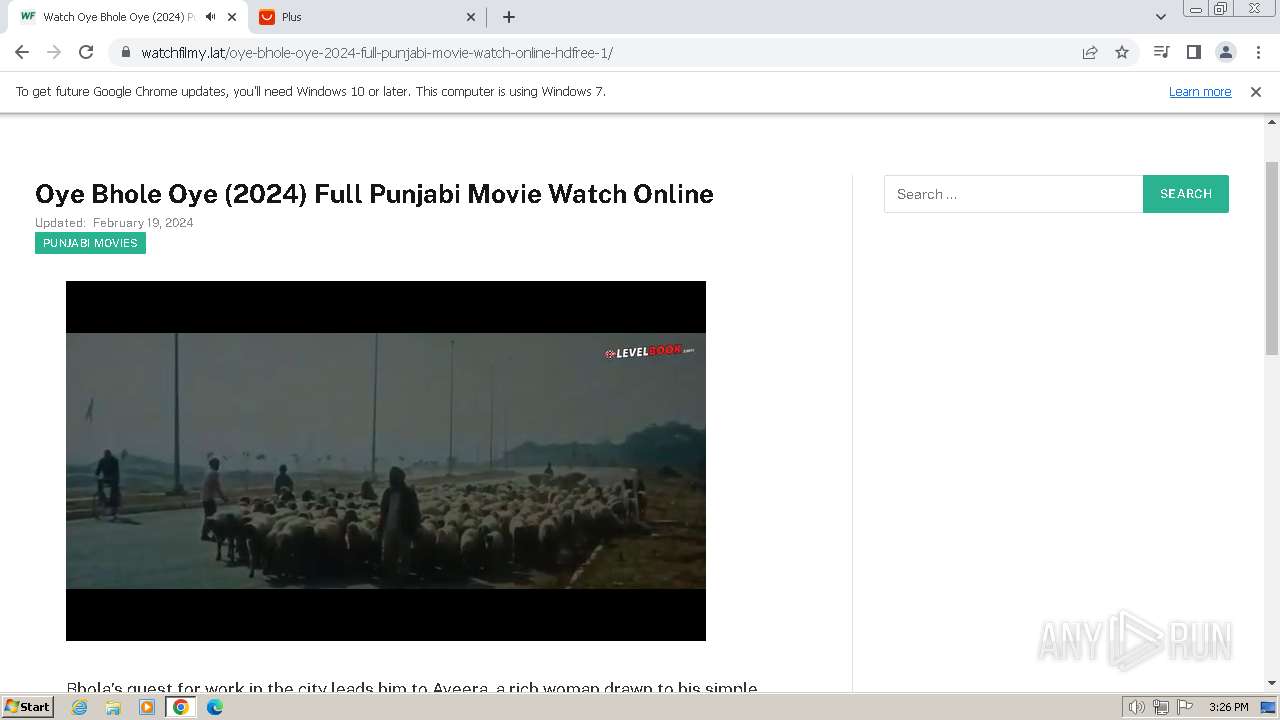Click the green SEARCH button
This screenshot has height=720, width=1280.
(1186, 194)
